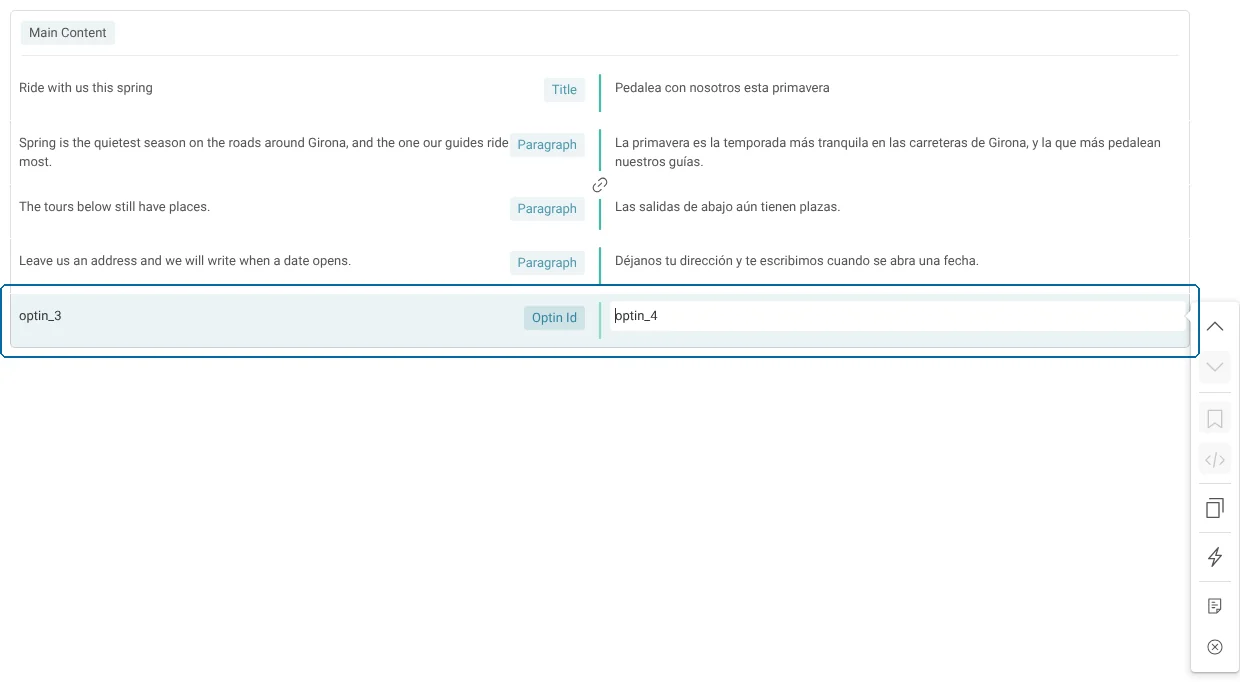Select source text 'optin_3'

[40, 316]
